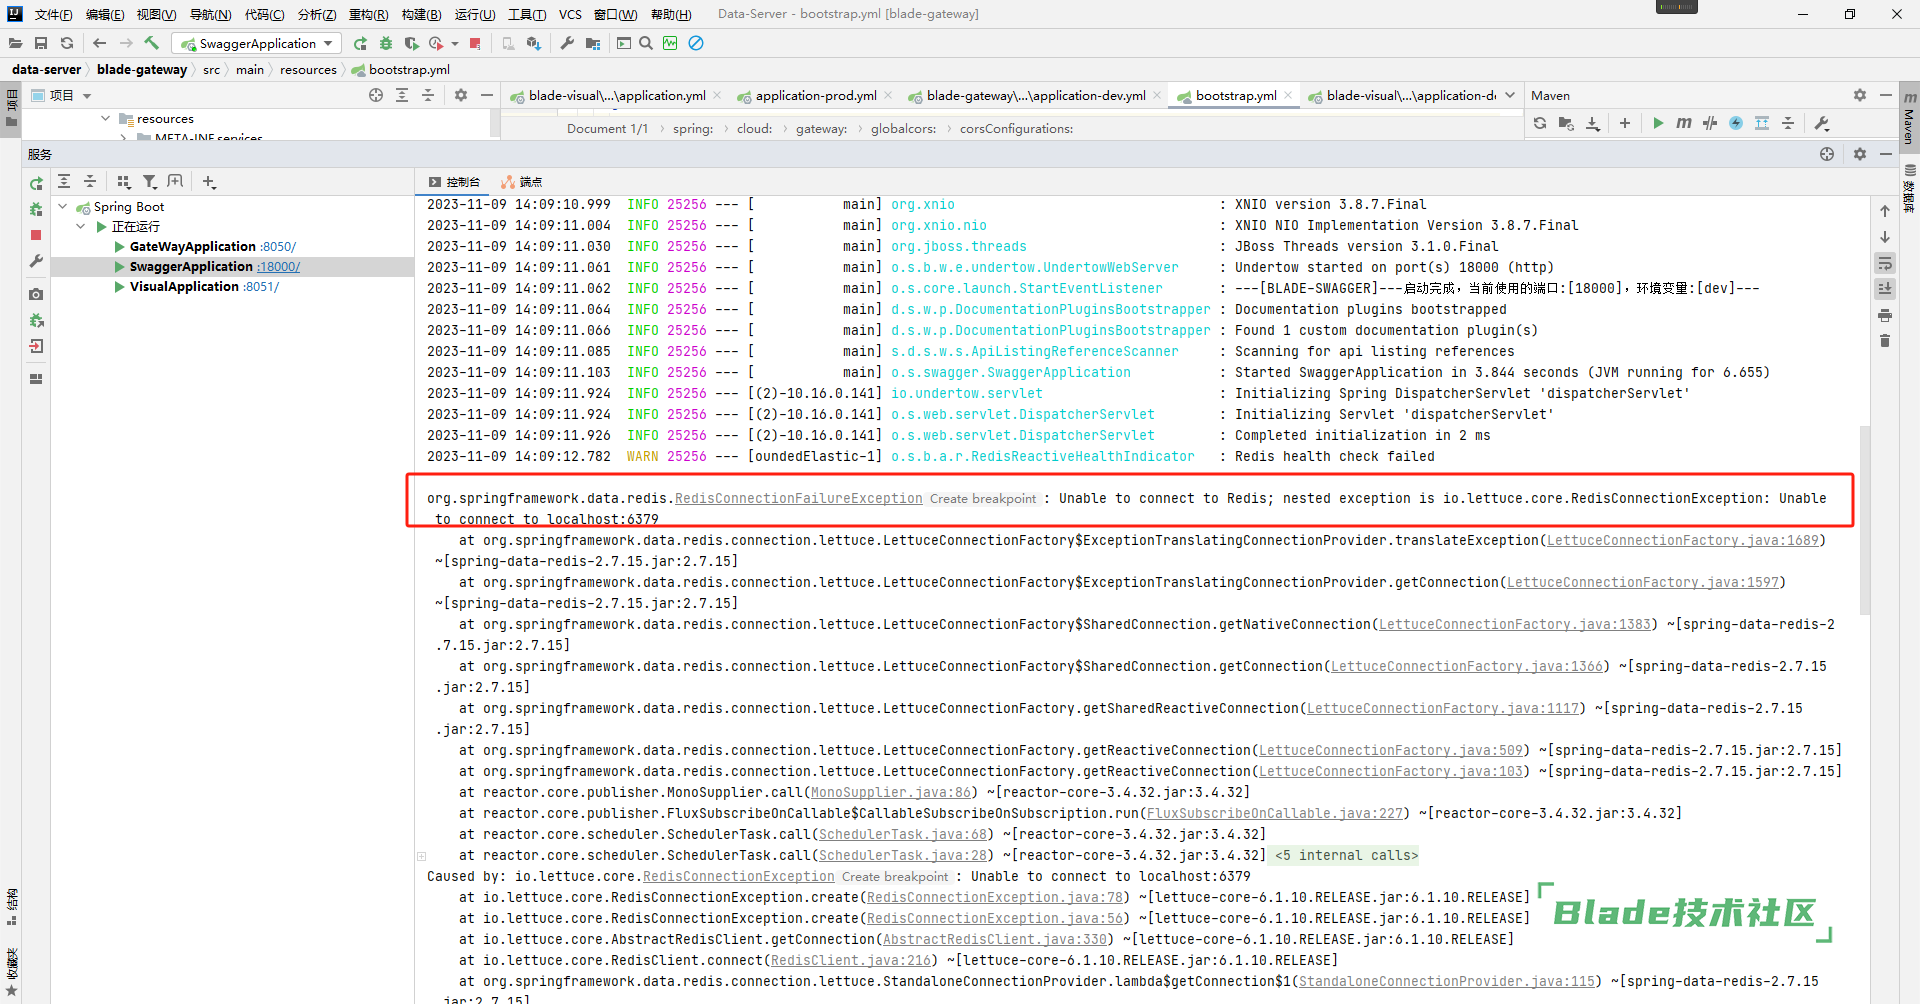Collapse the 正在运行 running node
This screenshot has height=1004, width=1920.
tap(81, 227)
